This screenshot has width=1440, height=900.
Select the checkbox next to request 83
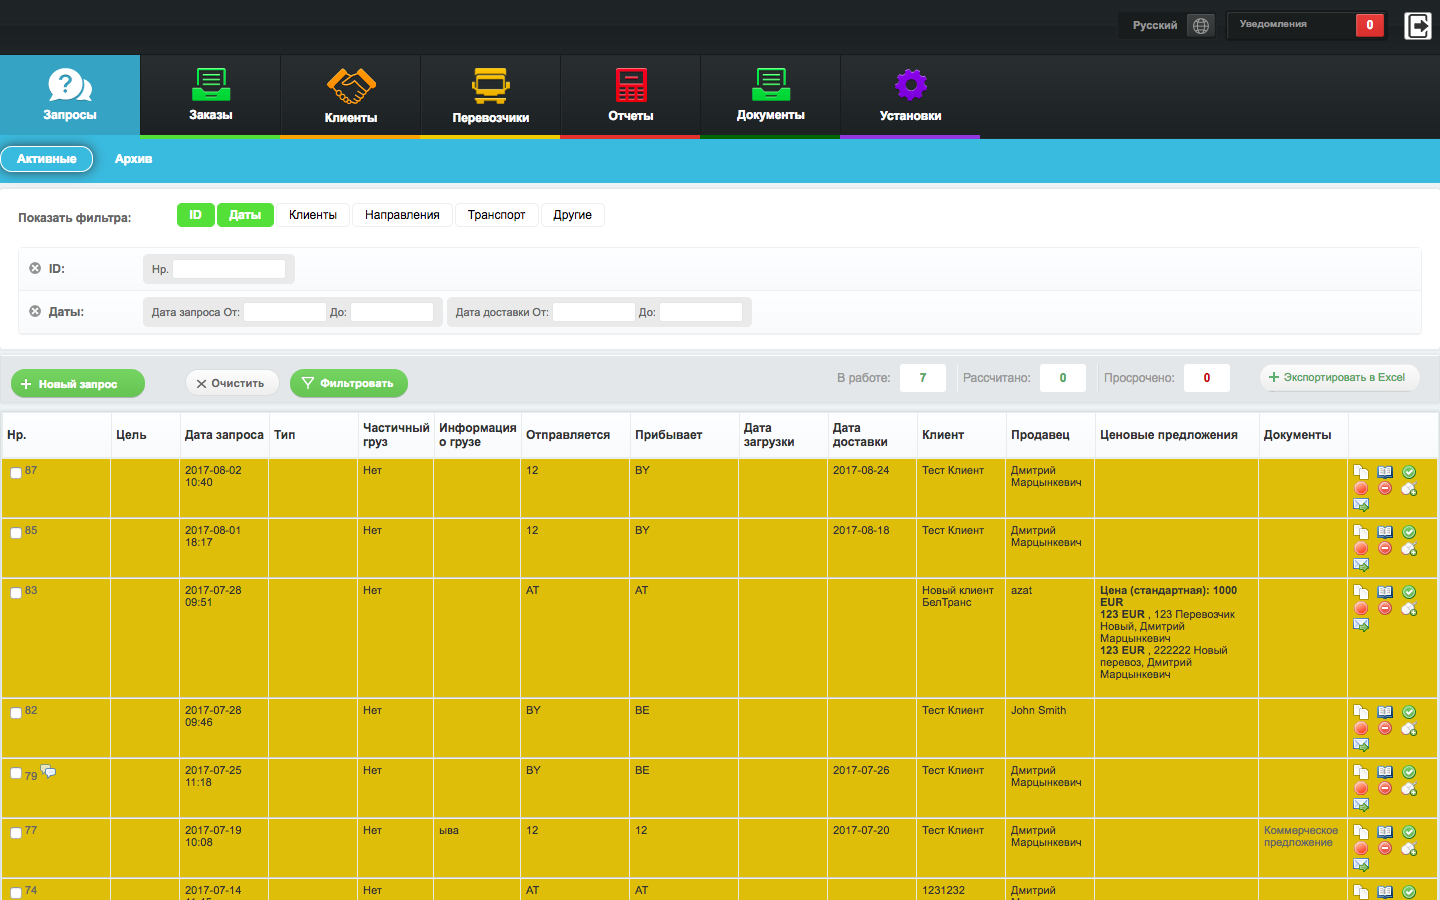point(16,593)
